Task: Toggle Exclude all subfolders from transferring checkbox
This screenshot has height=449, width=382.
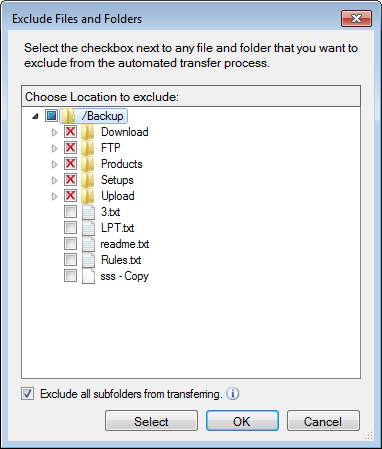Action: click(28, 394)
